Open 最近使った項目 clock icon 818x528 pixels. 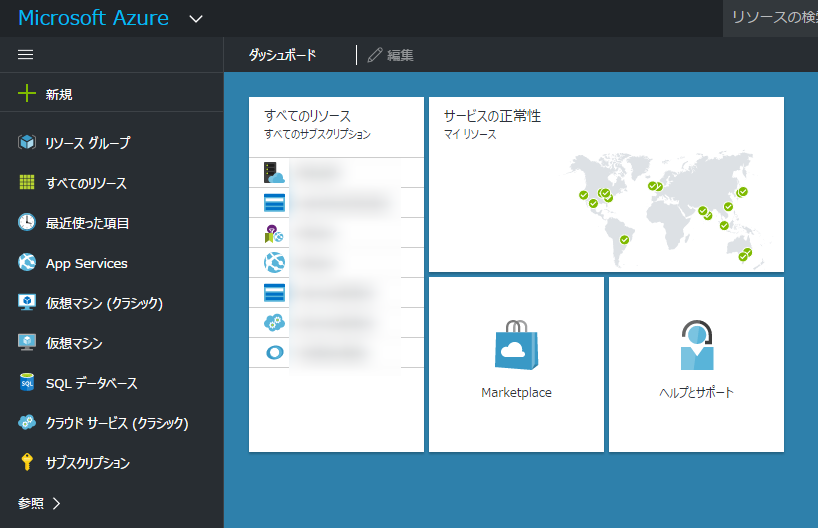pyautogui.click(x=27, y=223)
